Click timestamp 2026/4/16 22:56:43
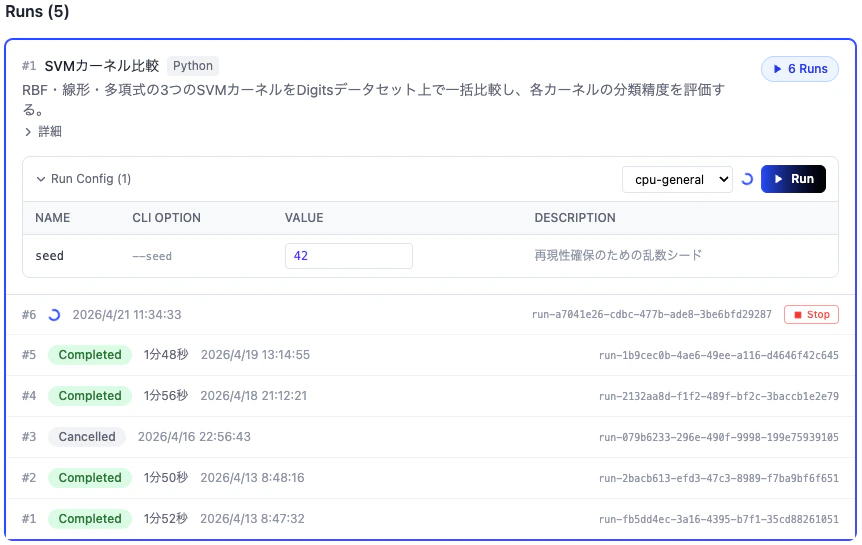Image resolution: width=862 pixels, height=545 pixels. click(x=194, y=437)
